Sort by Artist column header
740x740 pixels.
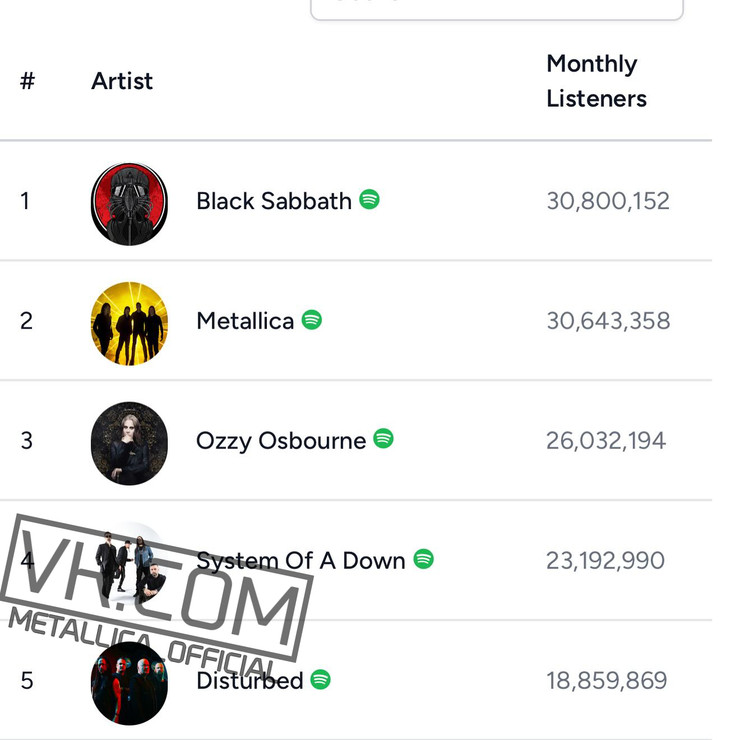click(x=122, y=81)
